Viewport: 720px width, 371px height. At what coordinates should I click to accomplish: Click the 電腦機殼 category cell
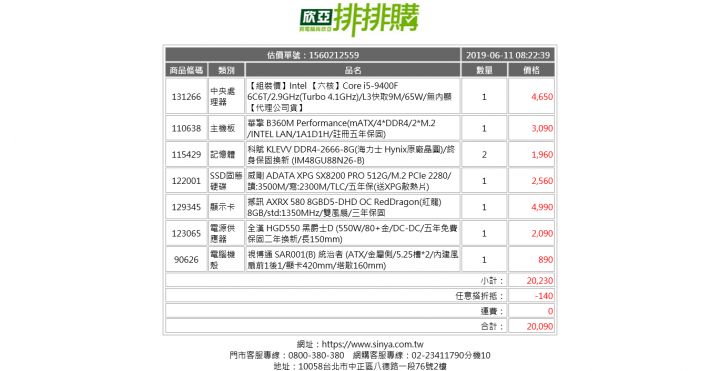click(226, 259)
